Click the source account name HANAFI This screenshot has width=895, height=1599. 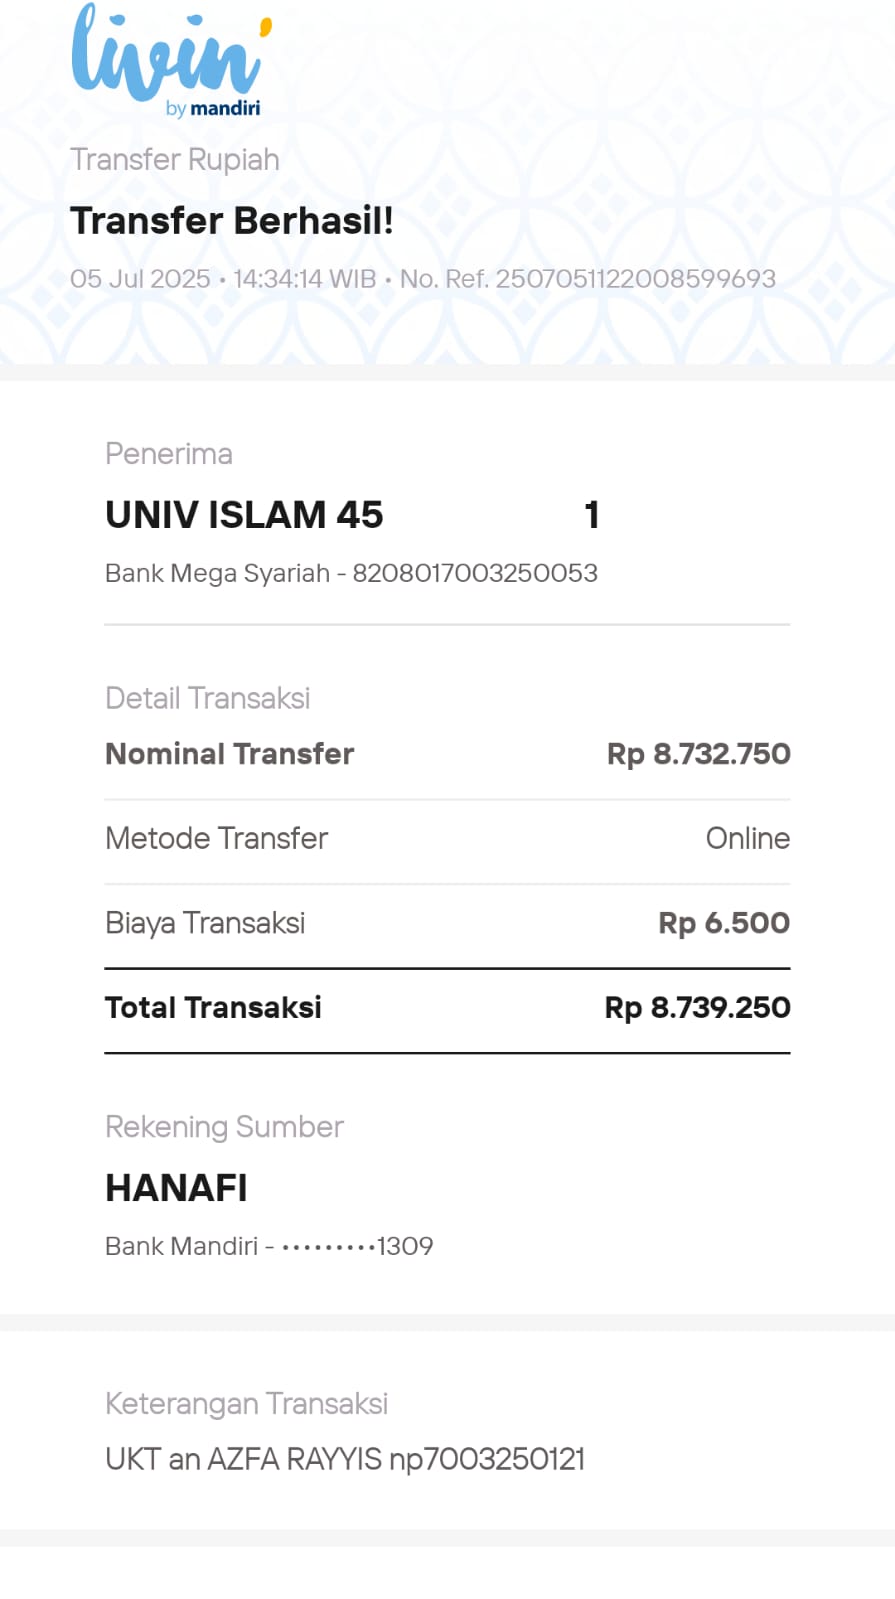(x=176, y=1188)
